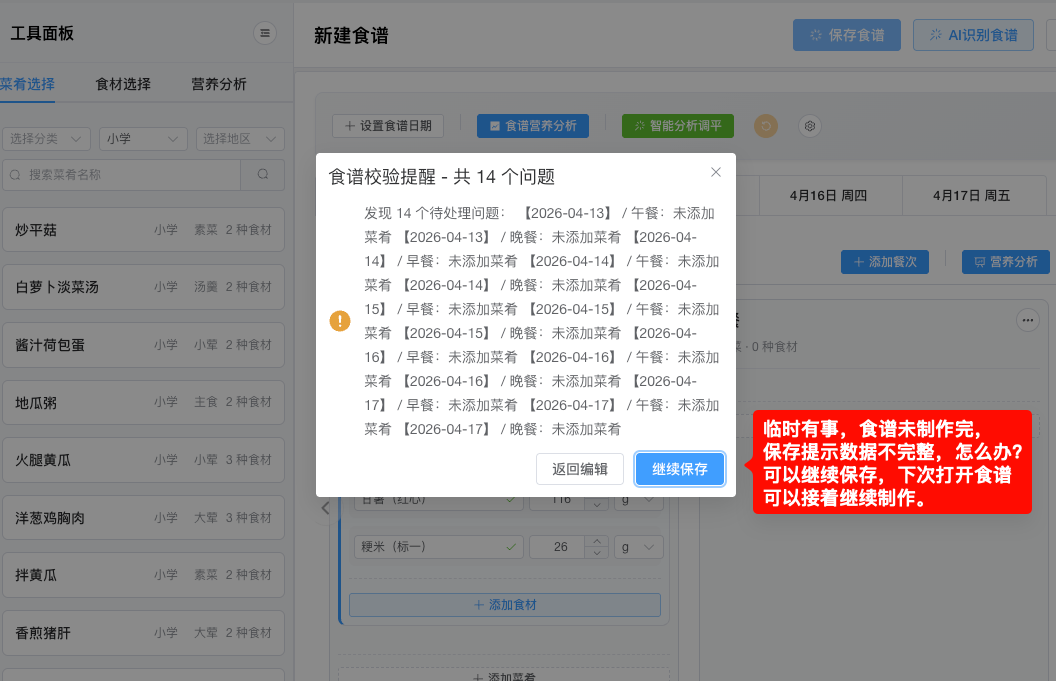The image size is (1056, 681).
Task: Switch to the 营养分析 tab
Action: click(219, 84)
